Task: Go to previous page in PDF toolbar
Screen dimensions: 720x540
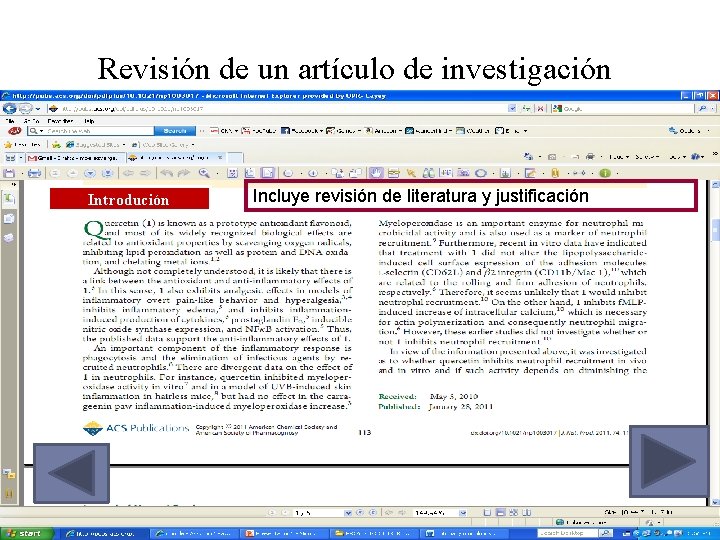Action: coord(72,173)
